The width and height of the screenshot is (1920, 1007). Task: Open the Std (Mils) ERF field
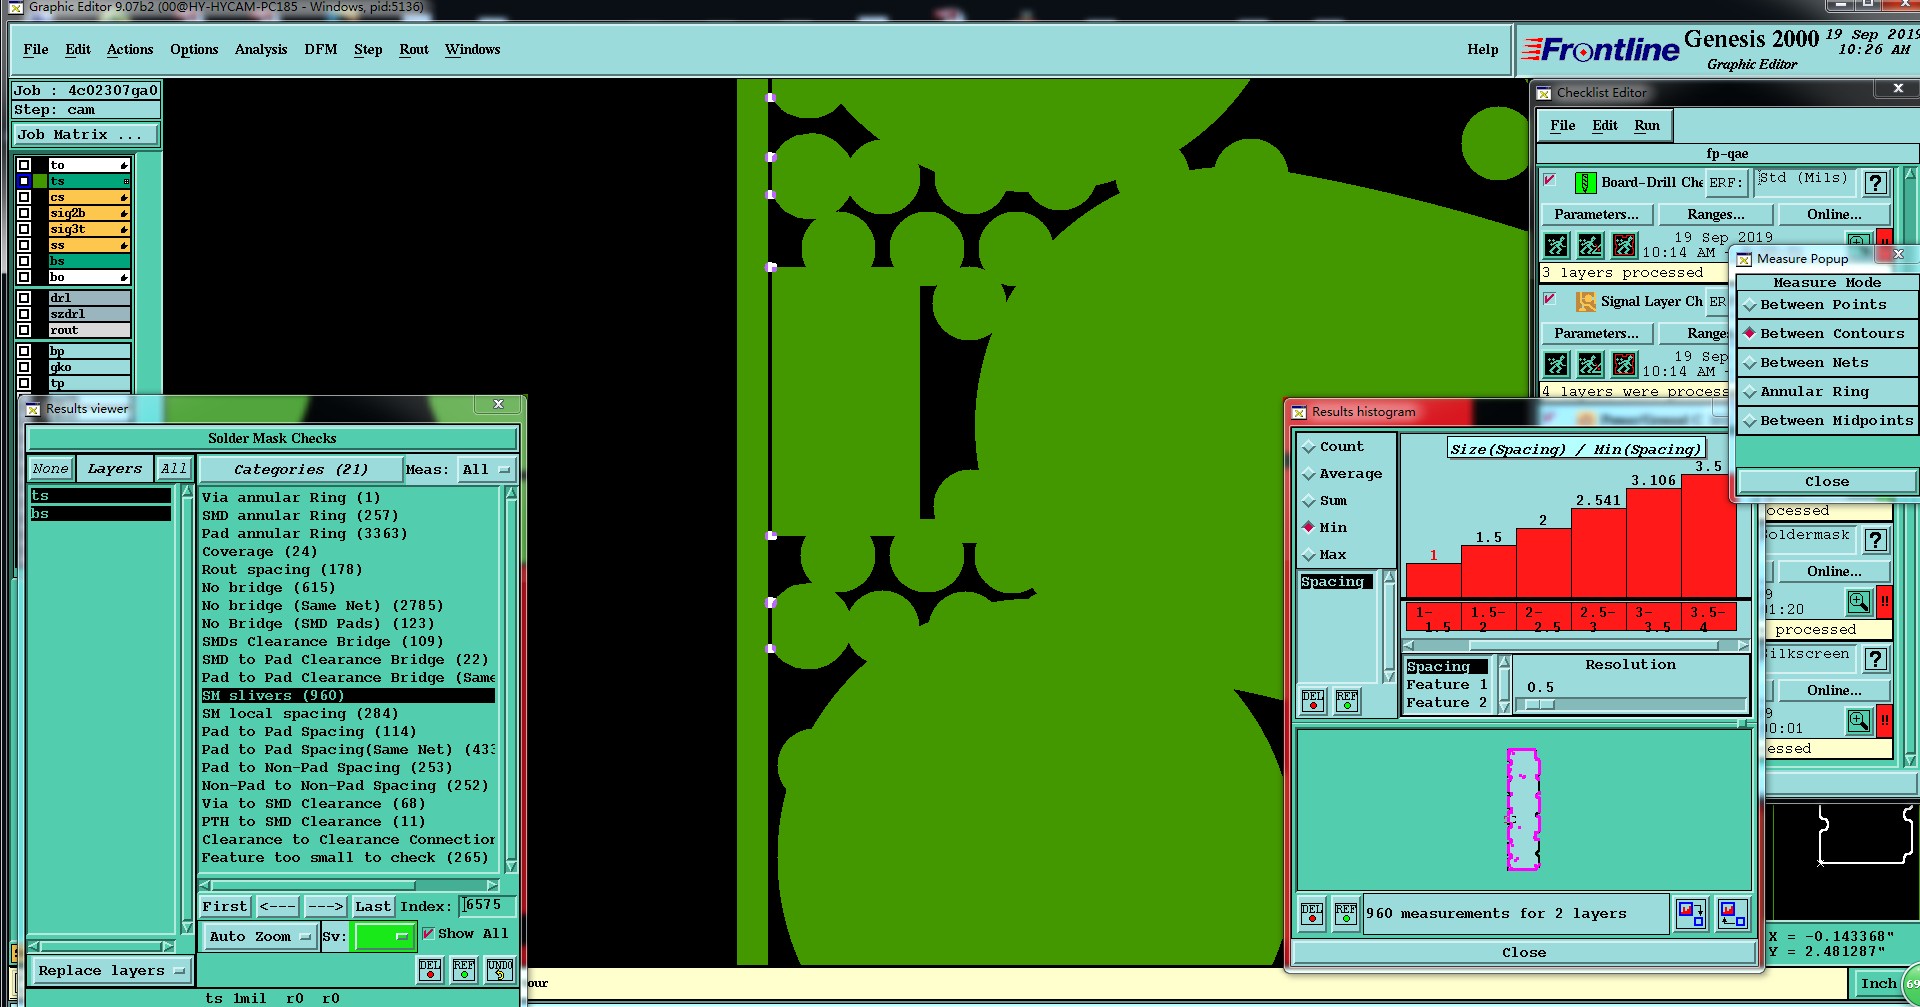click(x=1805, y=181)
